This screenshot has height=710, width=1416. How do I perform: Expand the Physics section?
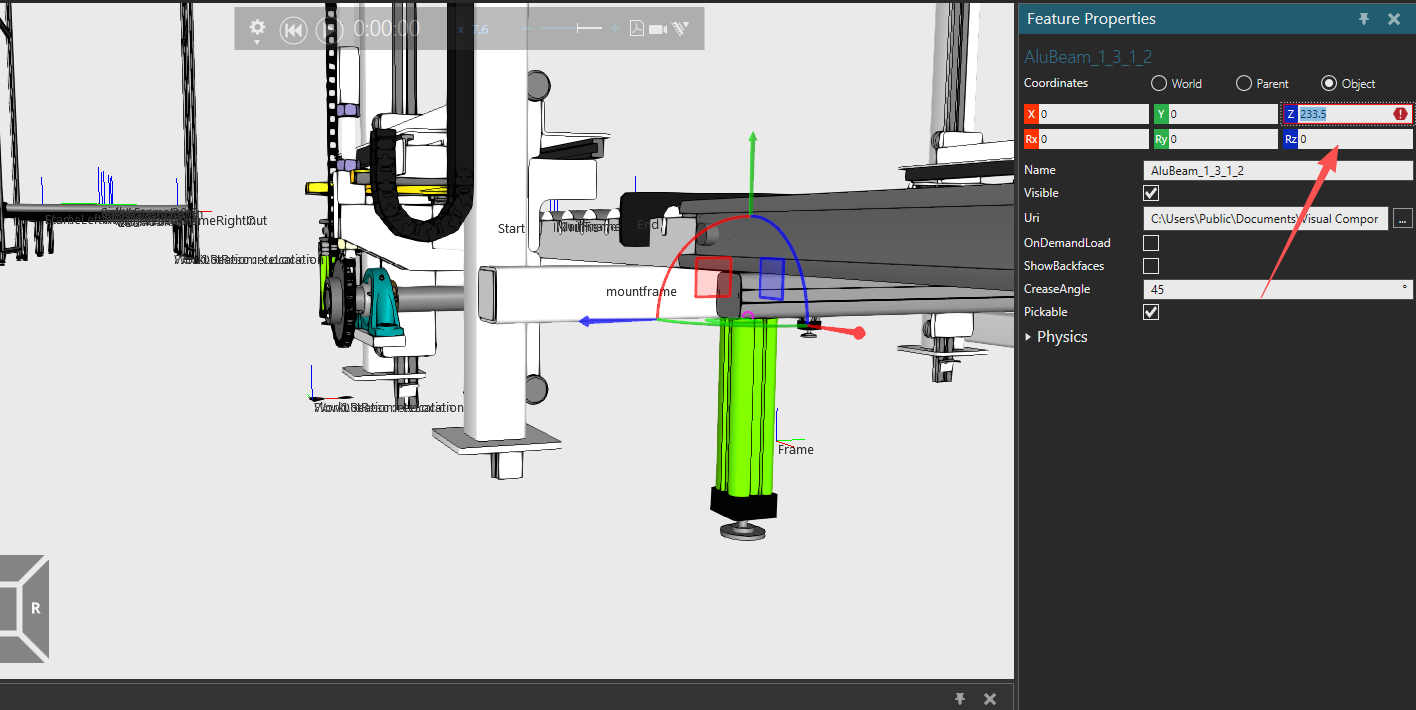pyautogui.click(x=1029, y=337)
